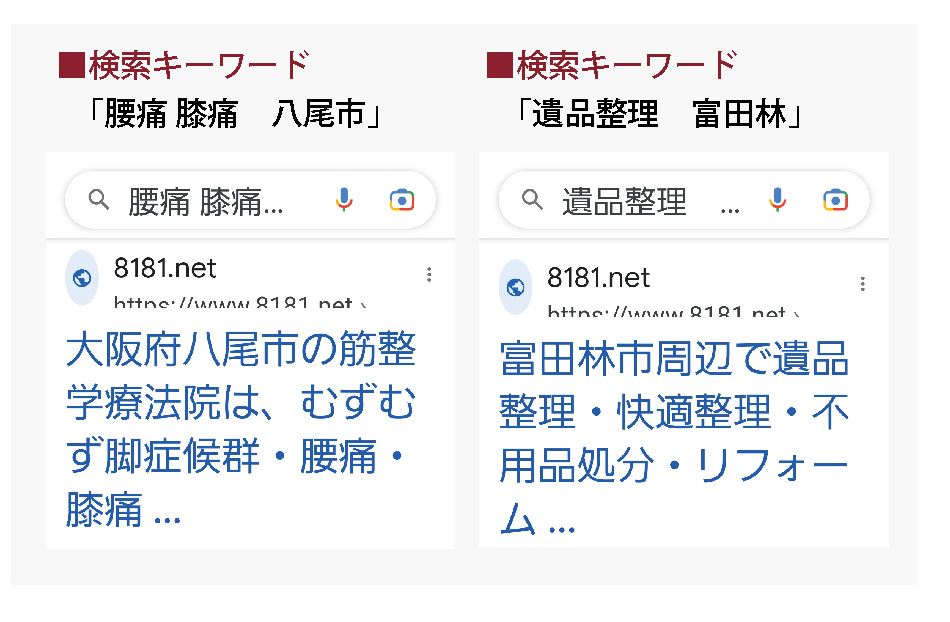The width and height of the screenshot is (950, 622).
Task: Click the magnifier icon in the left search bar
Action: [99, 199]
